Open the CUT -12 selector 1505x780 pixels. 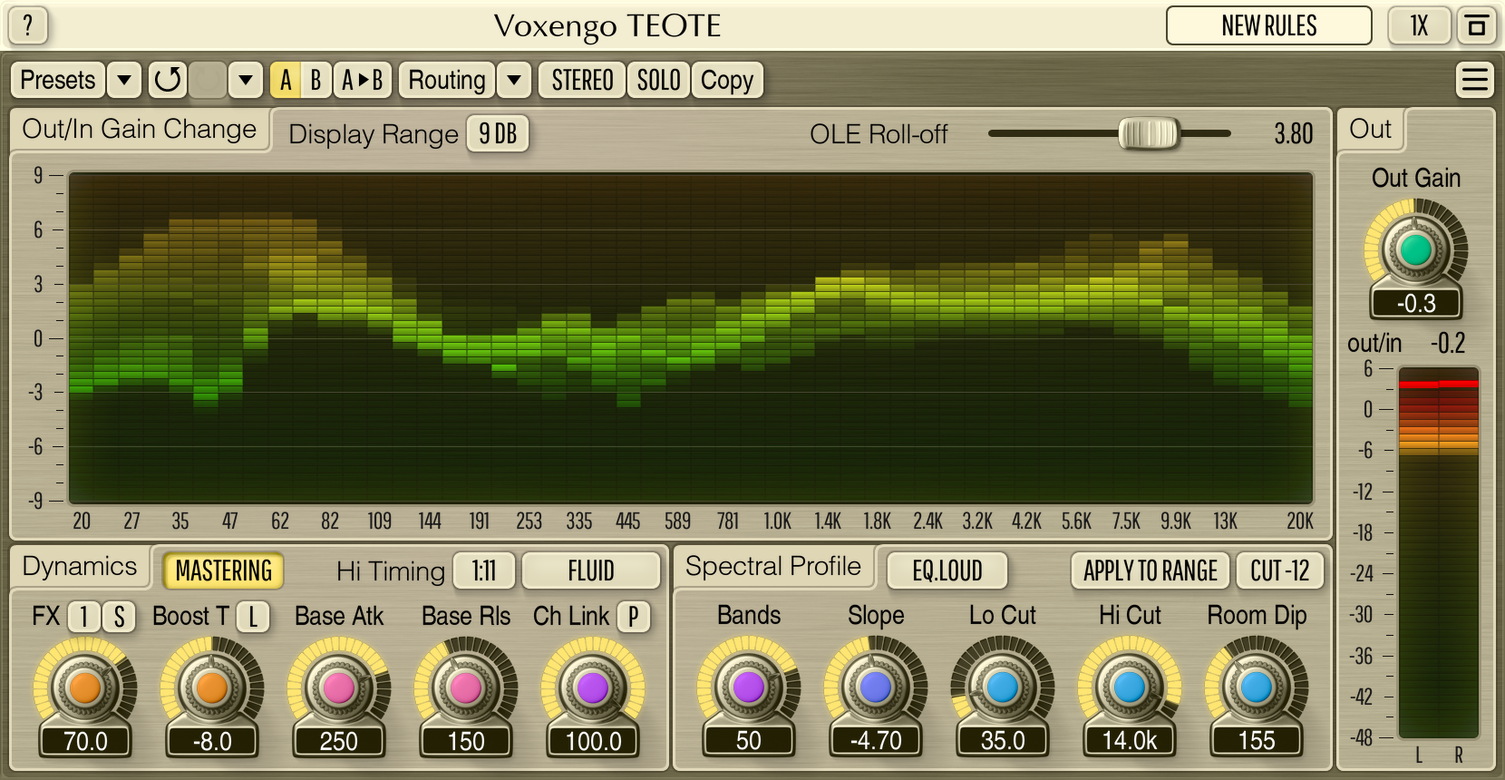pos(1280,571)
